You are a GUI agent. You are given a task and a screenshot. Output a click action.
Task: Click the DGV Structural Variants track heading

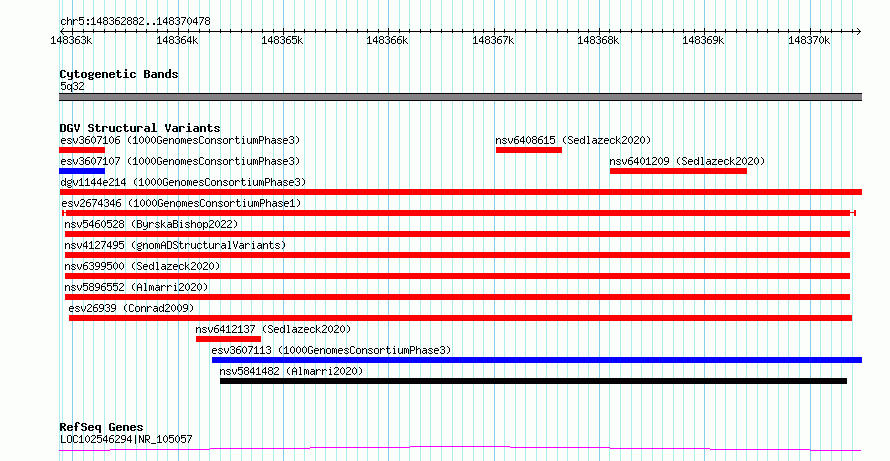pos(140,128)
